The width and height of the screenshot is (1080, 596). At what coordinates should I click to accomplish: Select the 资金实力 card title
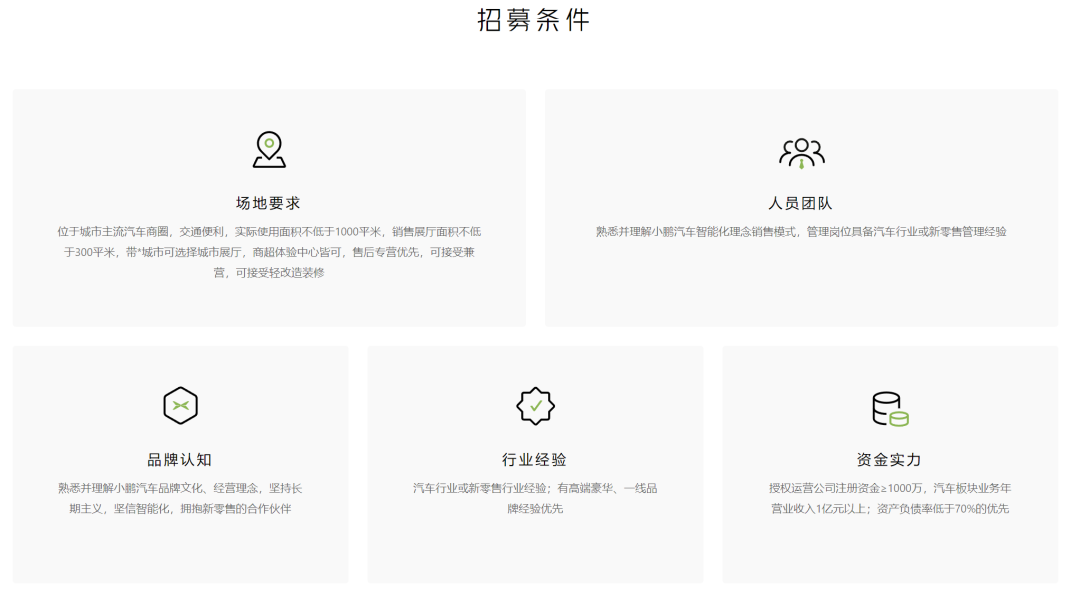click(889, 460)
